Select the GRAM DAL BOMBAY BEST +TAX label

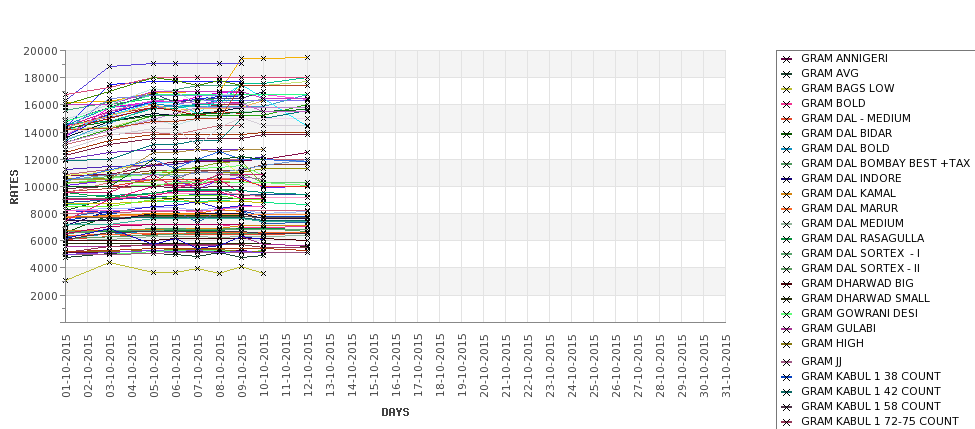(x=885, y=163)
